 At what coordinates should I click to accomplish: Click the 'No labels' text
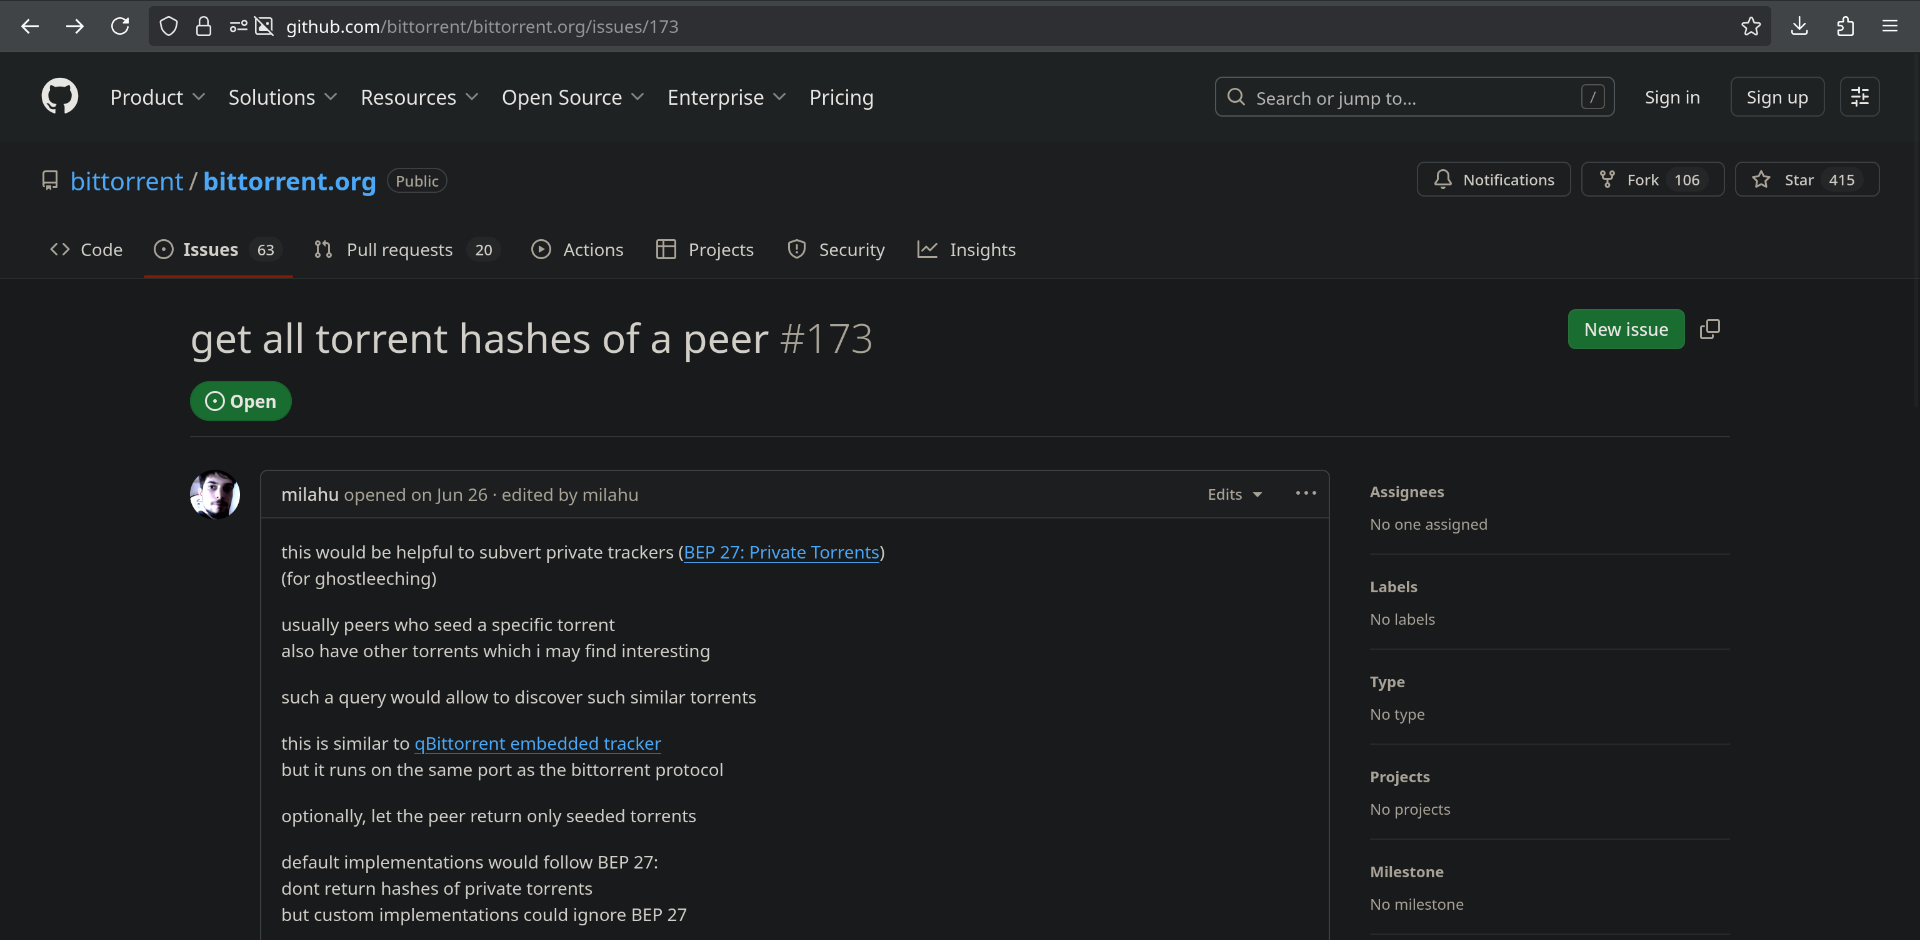(x=1402, y=619)
